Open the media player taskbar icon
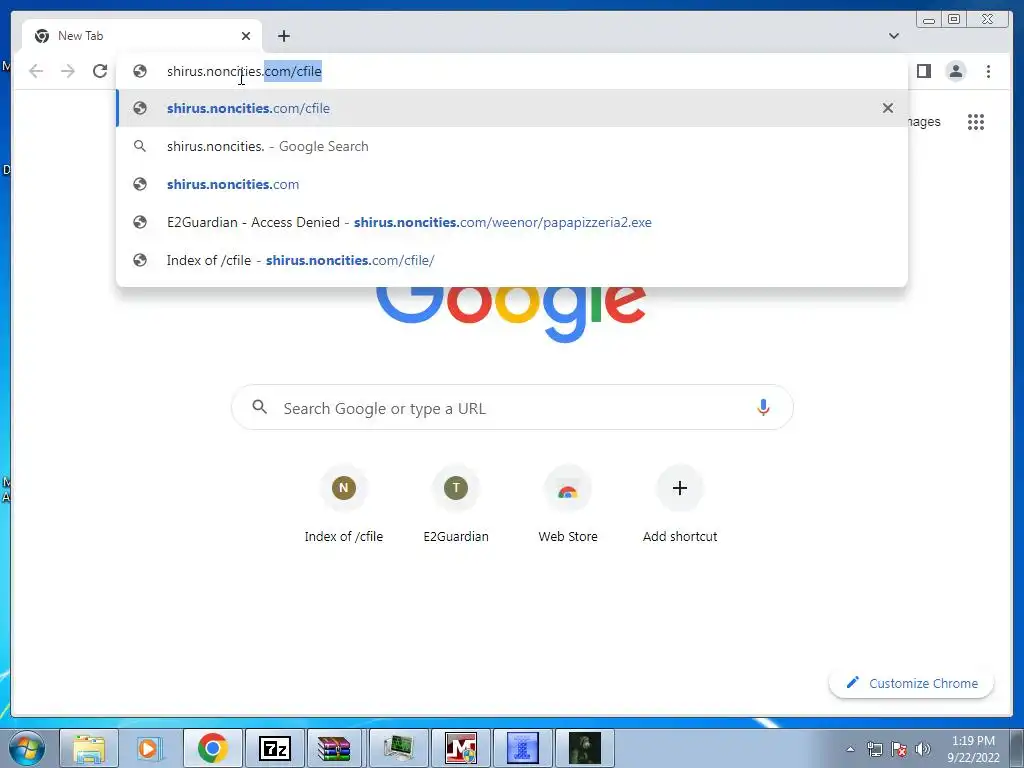This screenshot has height=768, width=1024. 149,748
